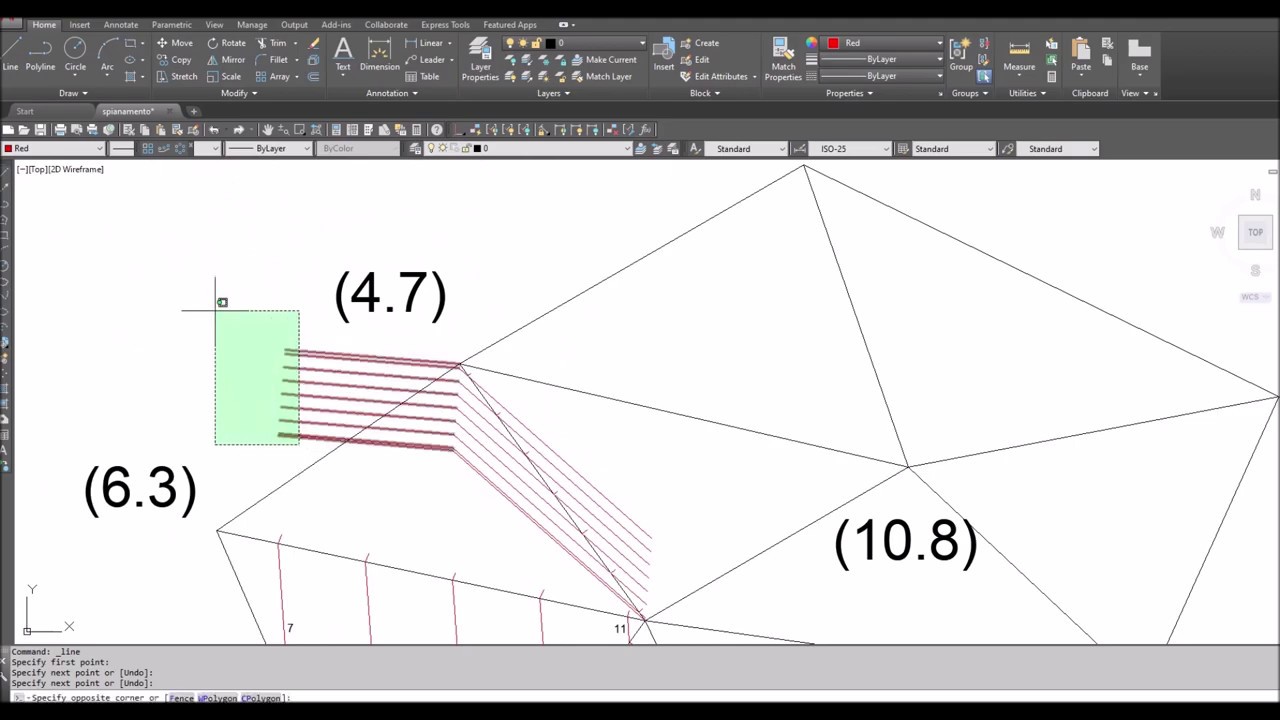This screenshot has width=1280, height=720.
Task: Click the Copy command in Modify
Action: point(173,60)
